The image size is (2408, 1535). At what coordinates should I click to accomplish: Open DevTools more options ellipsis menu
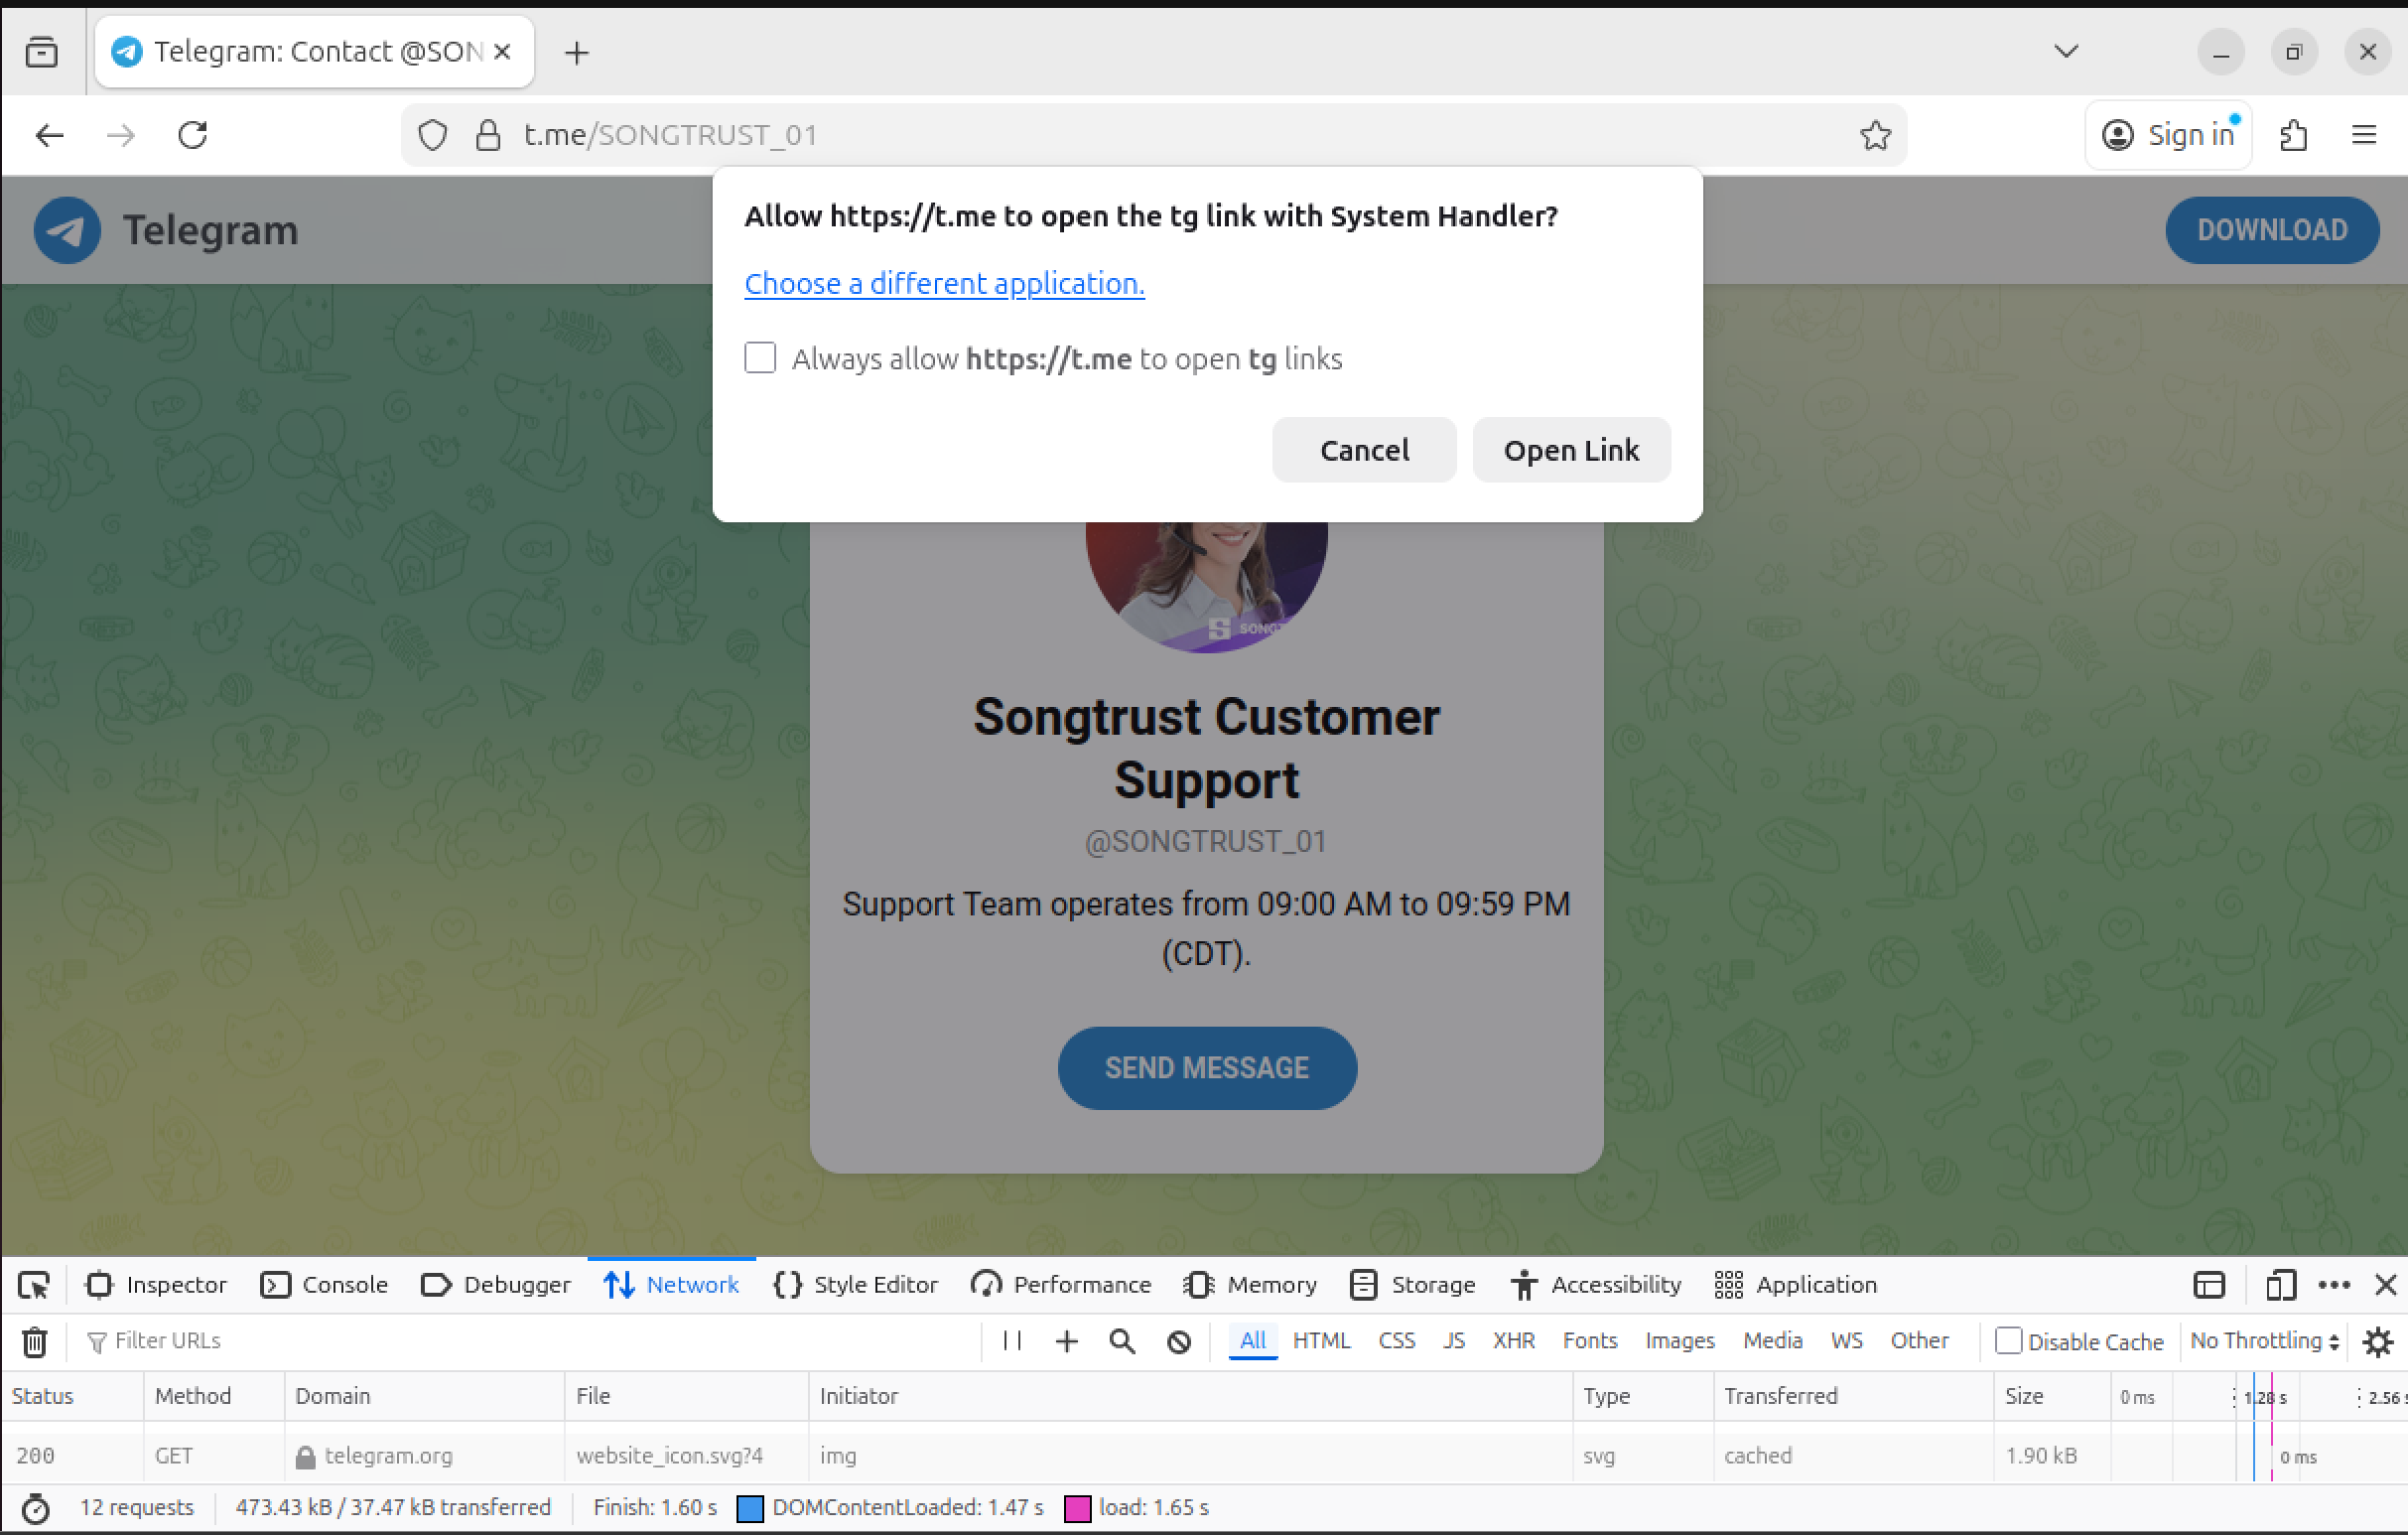click(2334, 1285)
